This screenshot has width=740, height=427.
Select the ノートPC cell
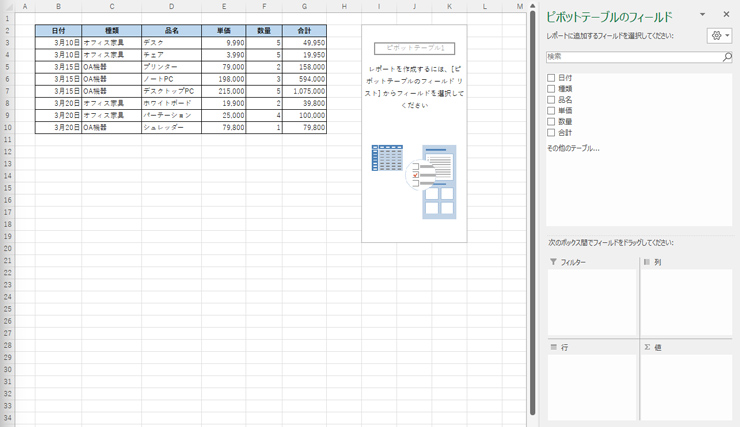tap(171, 79)
